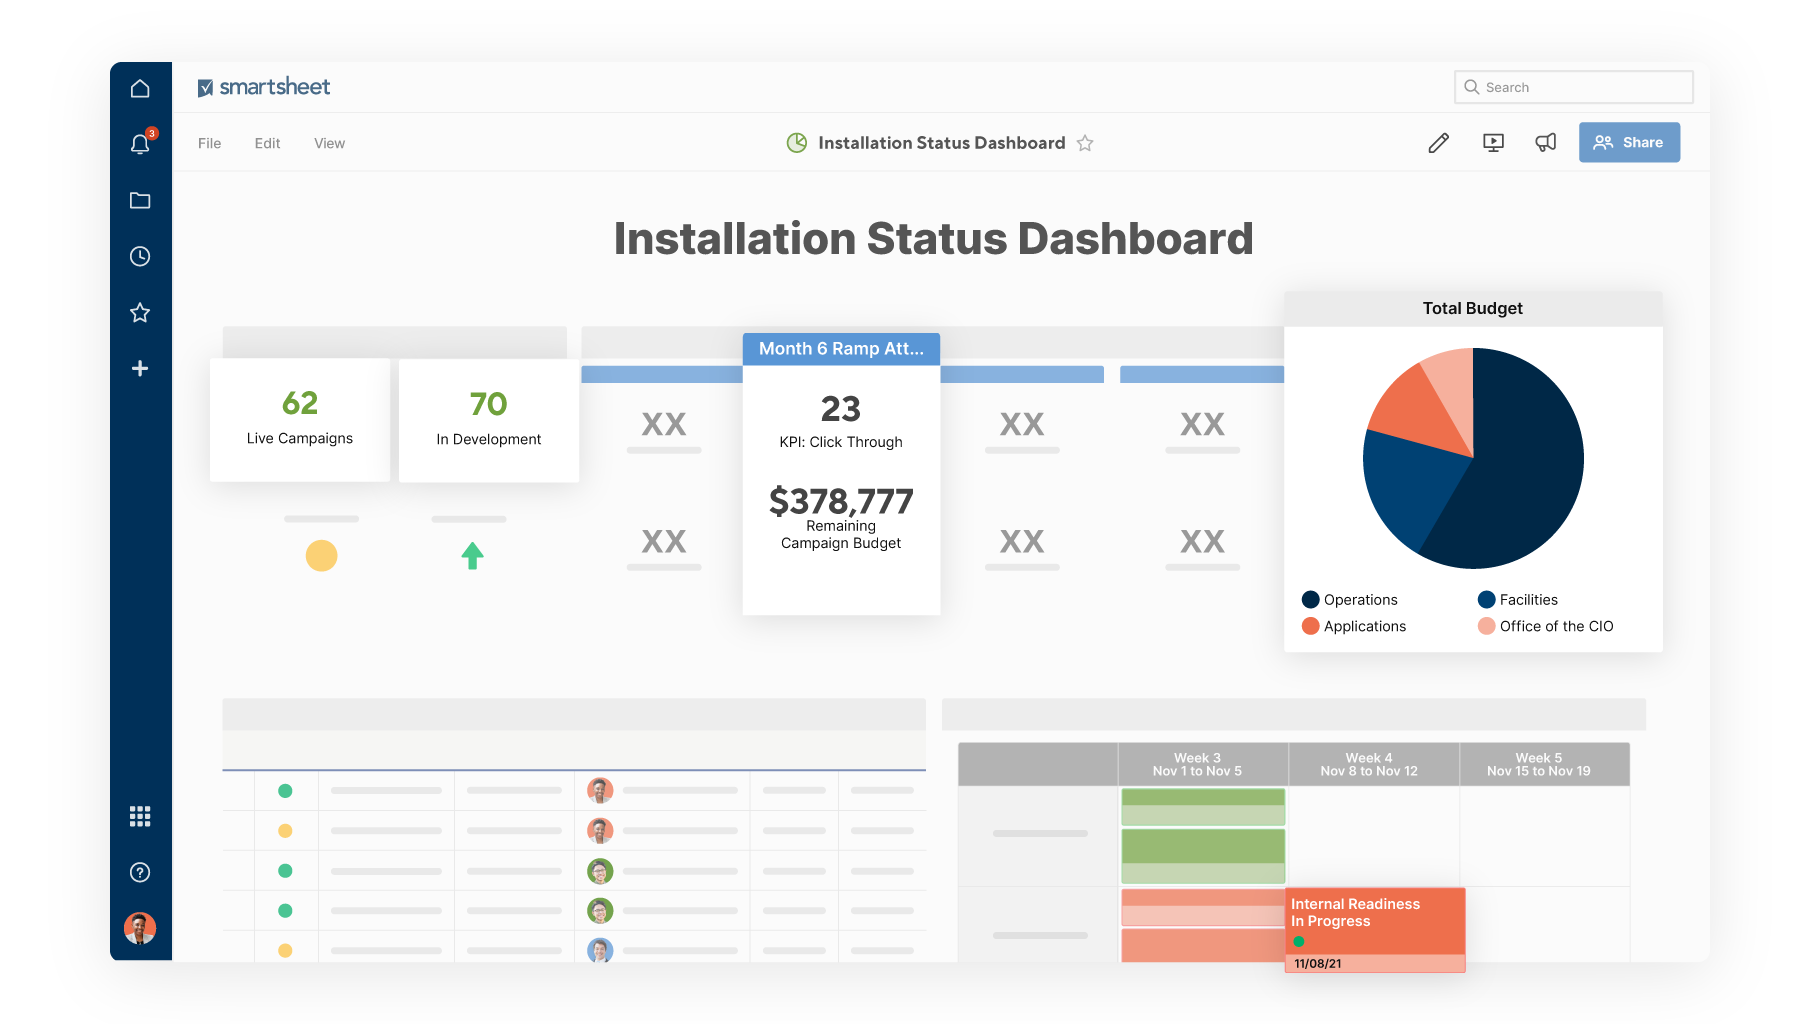Viewport: 1820px width, 1024px height.
Task: Click the Share button
Action: (x=1629, y=142)
